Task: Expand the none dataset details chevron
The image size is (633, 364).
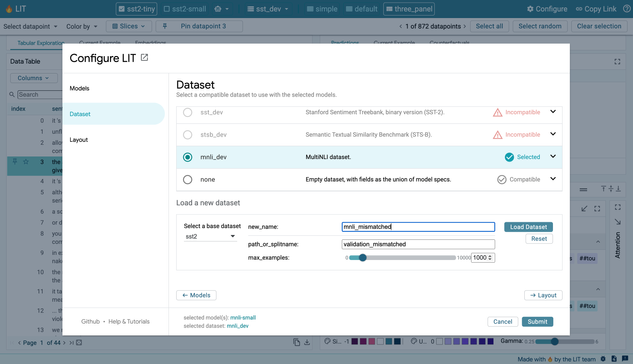Action: (x=553, y=179)
